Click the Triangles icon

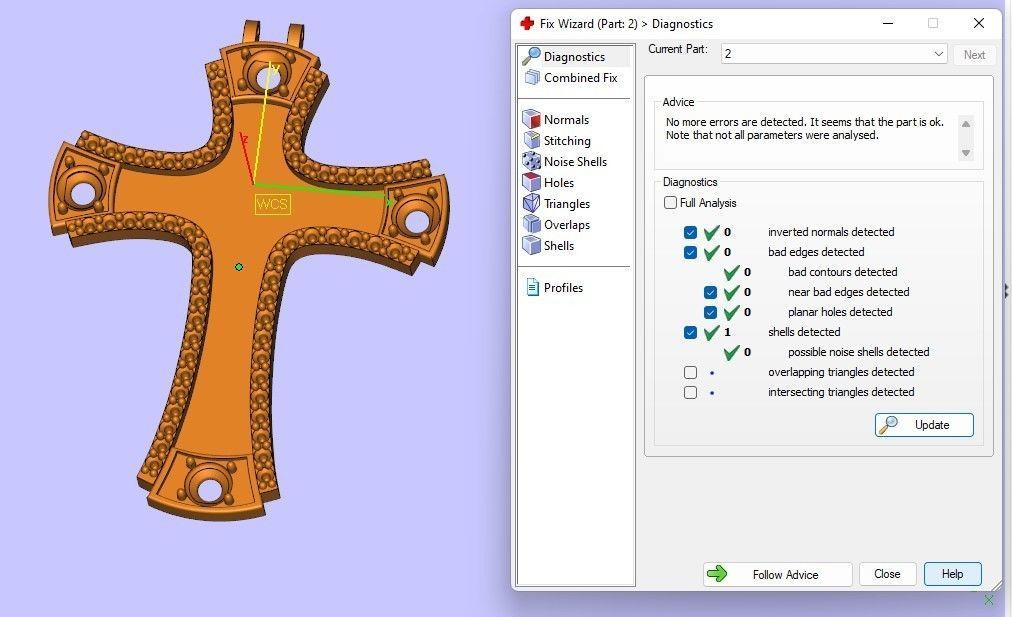tap(531, 203)
